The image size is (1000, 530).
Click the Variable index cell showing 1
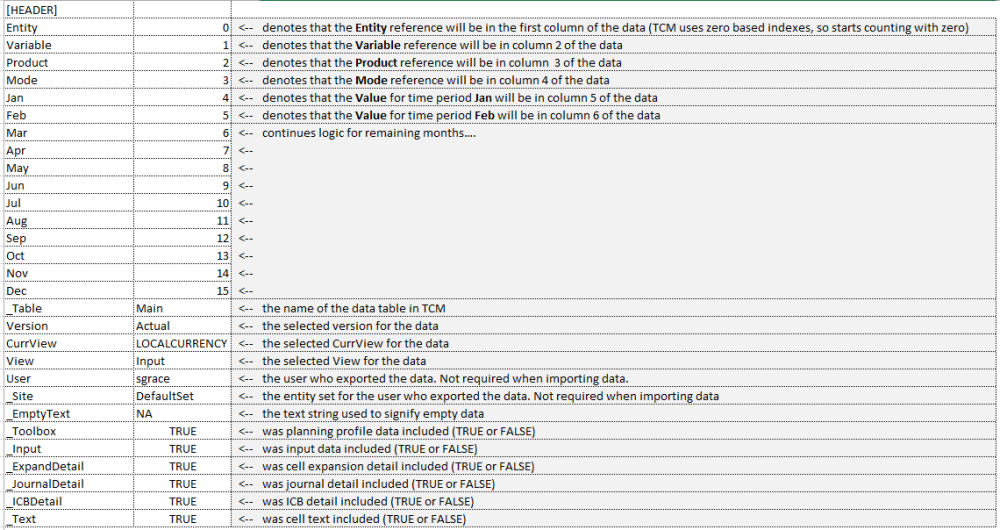point(182,45)
